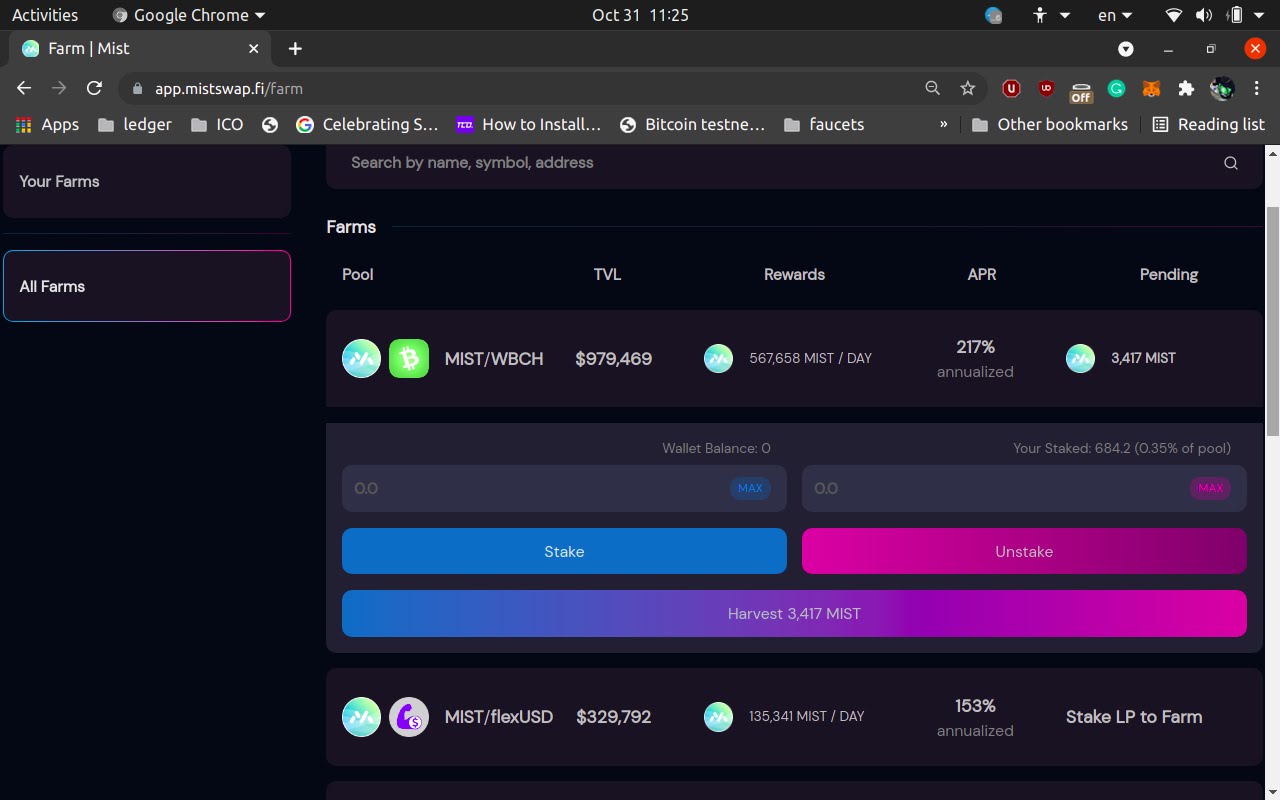Viewport: 1280px width, 800px height.
Task: Click the MIST rewards icon beside 567,658 MIST / DAY
Action: (x=718, y=358)
